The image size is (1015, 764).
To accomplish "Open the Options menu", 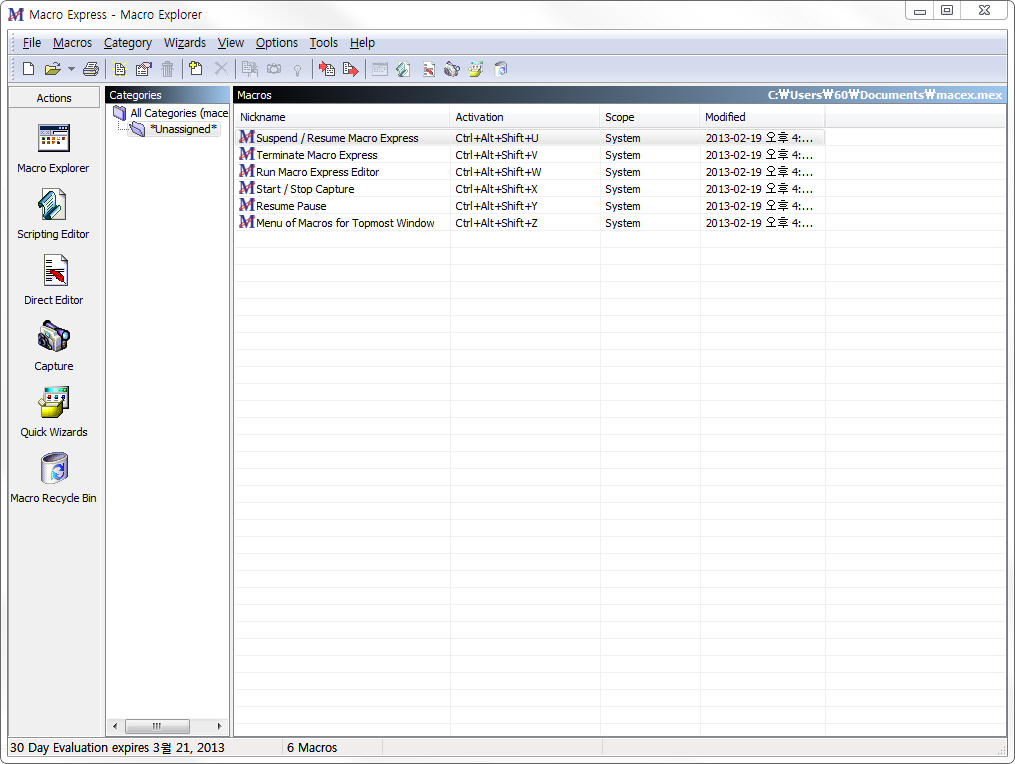I will tap(276, 43).
